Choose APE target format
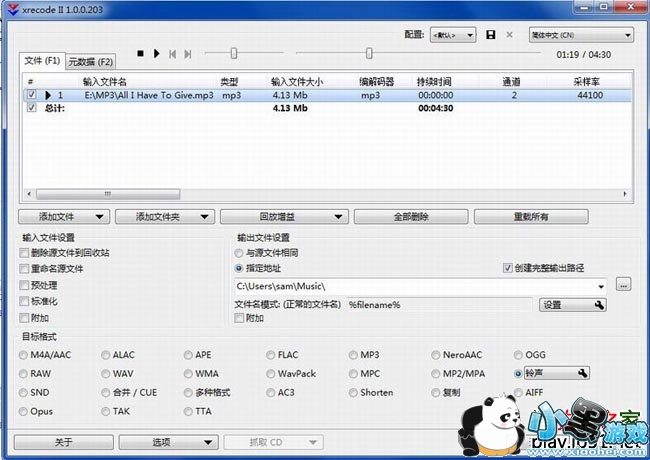The height and width of the screenshot is (460, 650). point(188,355)
